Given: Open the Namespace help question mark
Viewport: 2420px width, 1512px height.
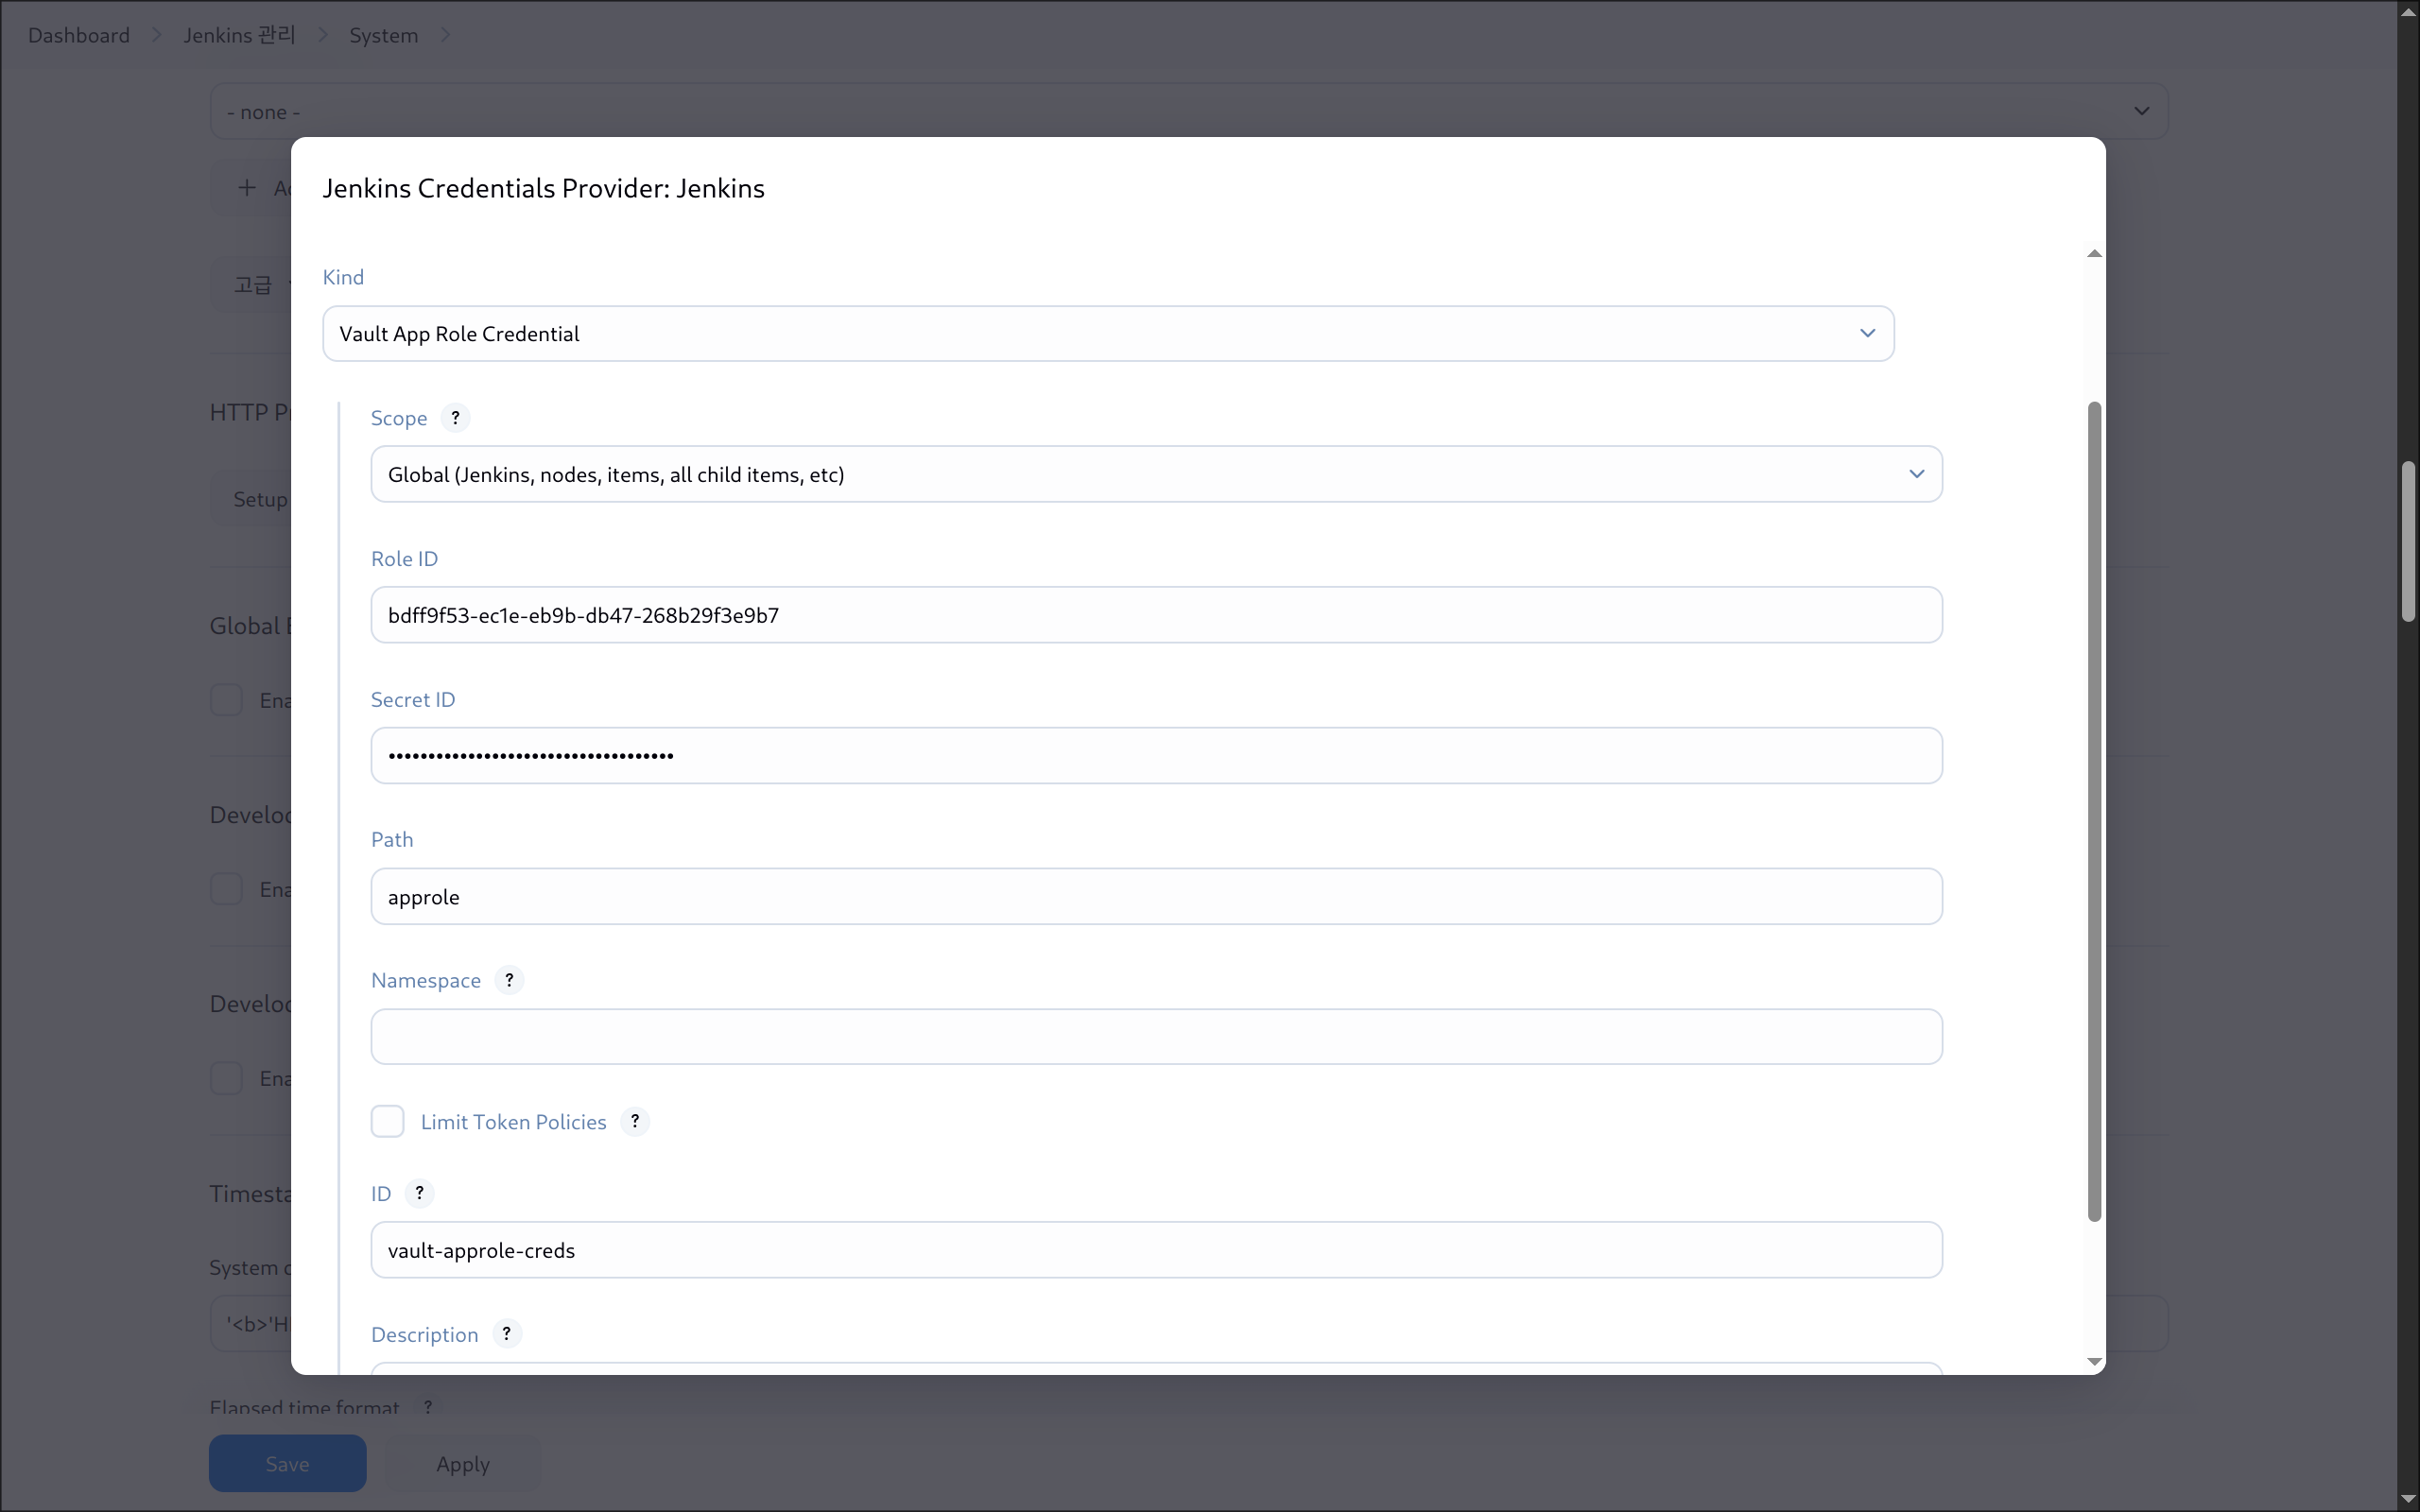Looking at the screenshot, I should coord(509,980).
